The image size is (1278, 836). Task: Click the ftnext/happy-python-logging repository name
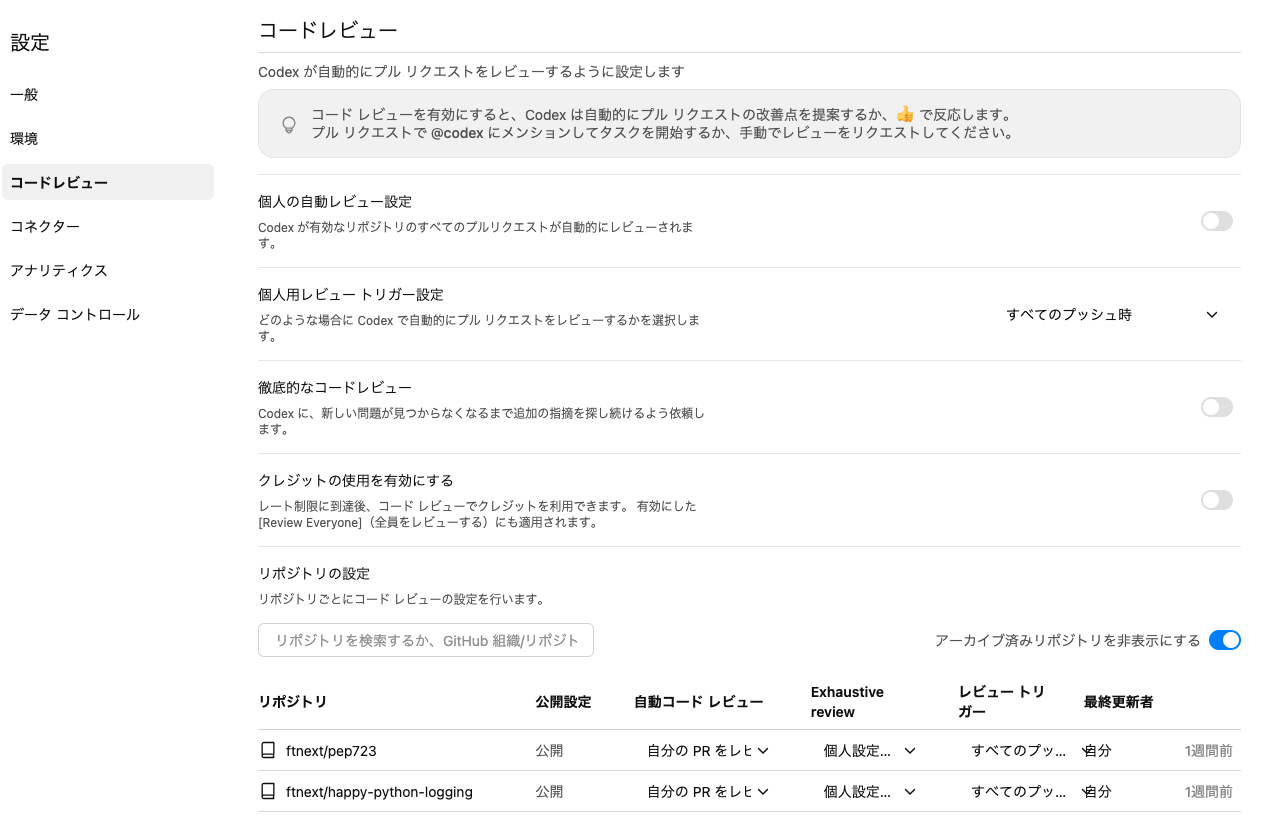(x=379, y=791)
